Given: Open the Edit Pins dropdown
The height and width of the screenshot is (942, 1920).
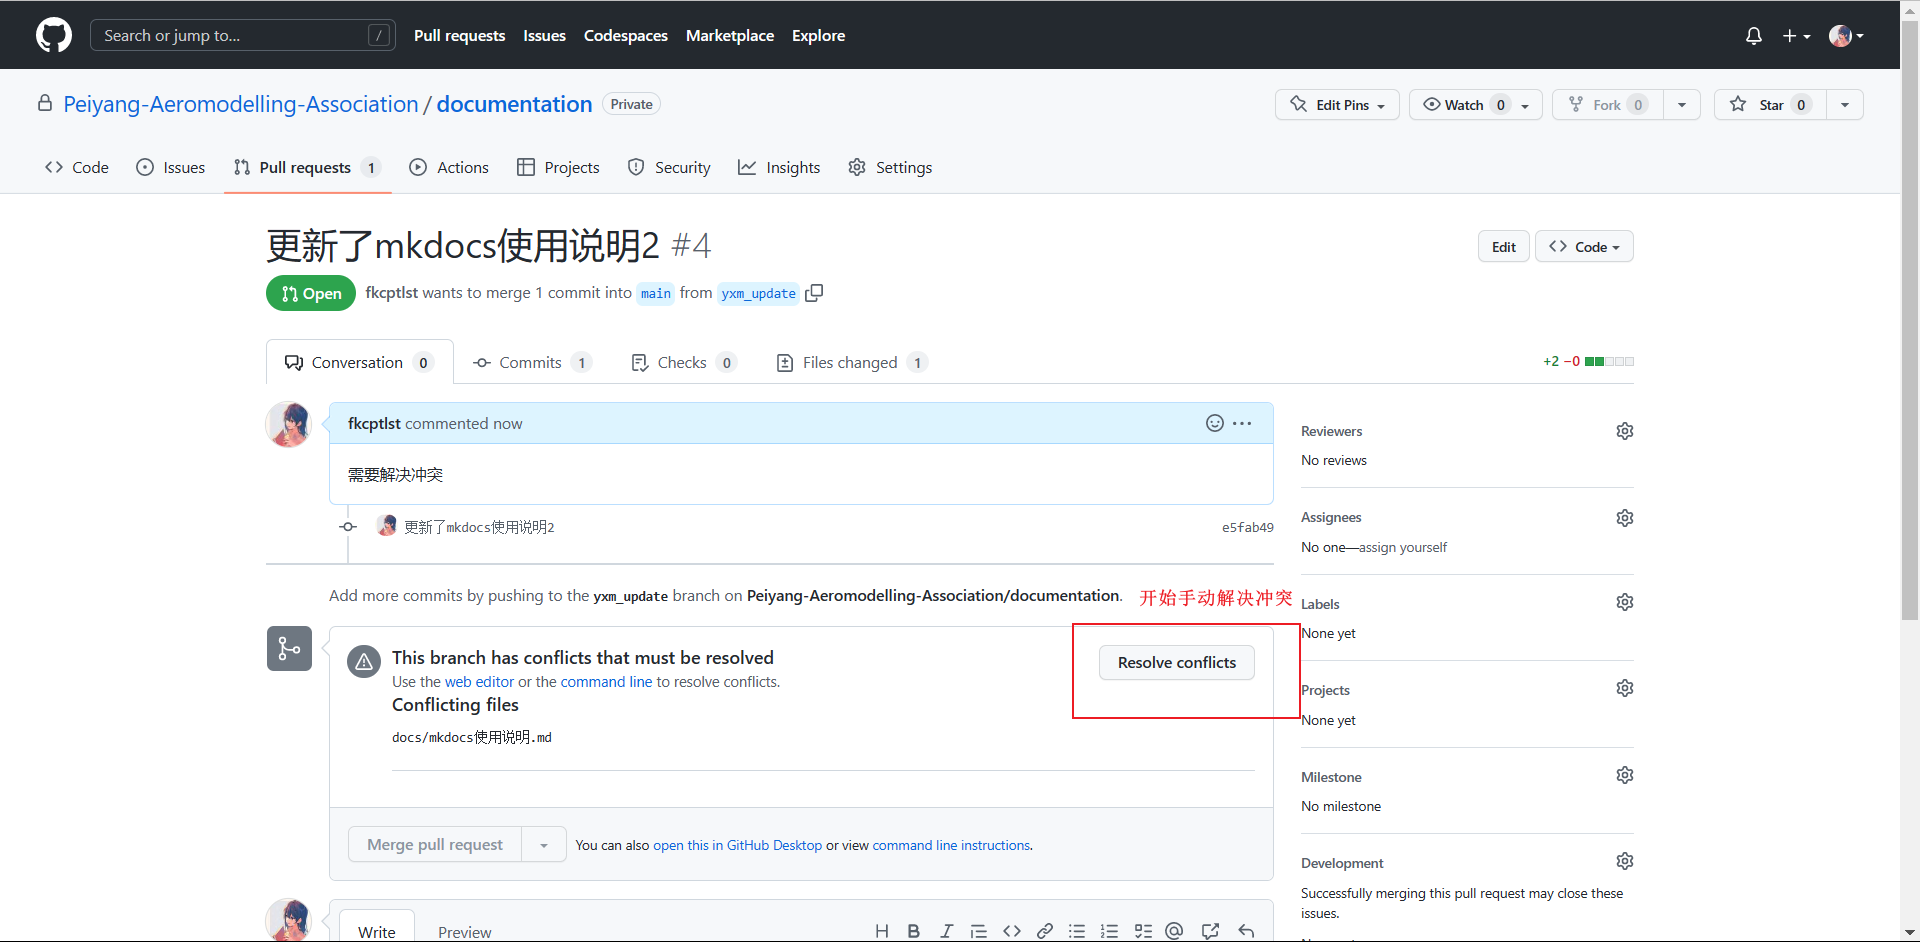Looking at the screenshot, I should tap(1337, 105).
